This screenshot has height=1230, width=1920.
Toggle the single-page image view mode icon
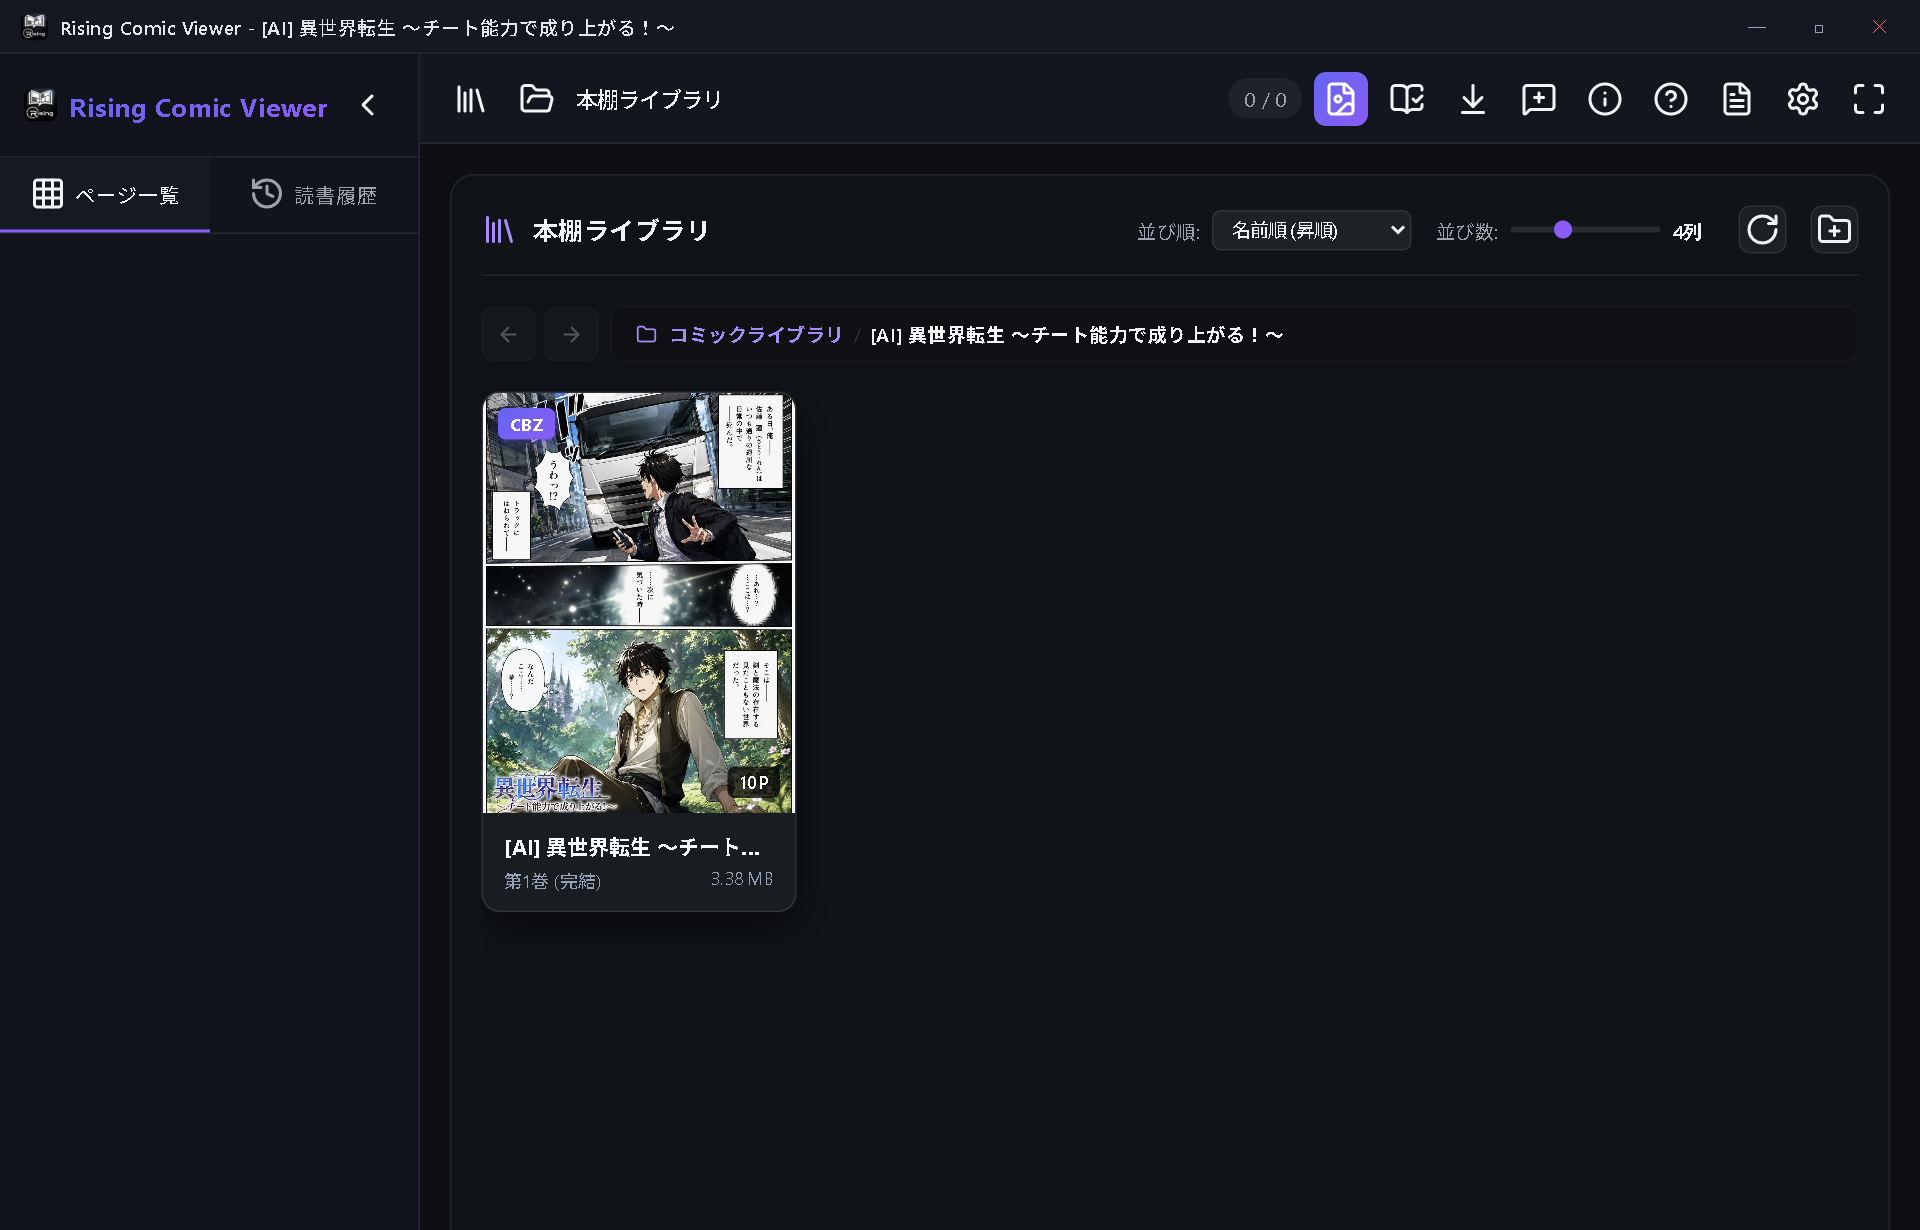(x=1340, y=99)
